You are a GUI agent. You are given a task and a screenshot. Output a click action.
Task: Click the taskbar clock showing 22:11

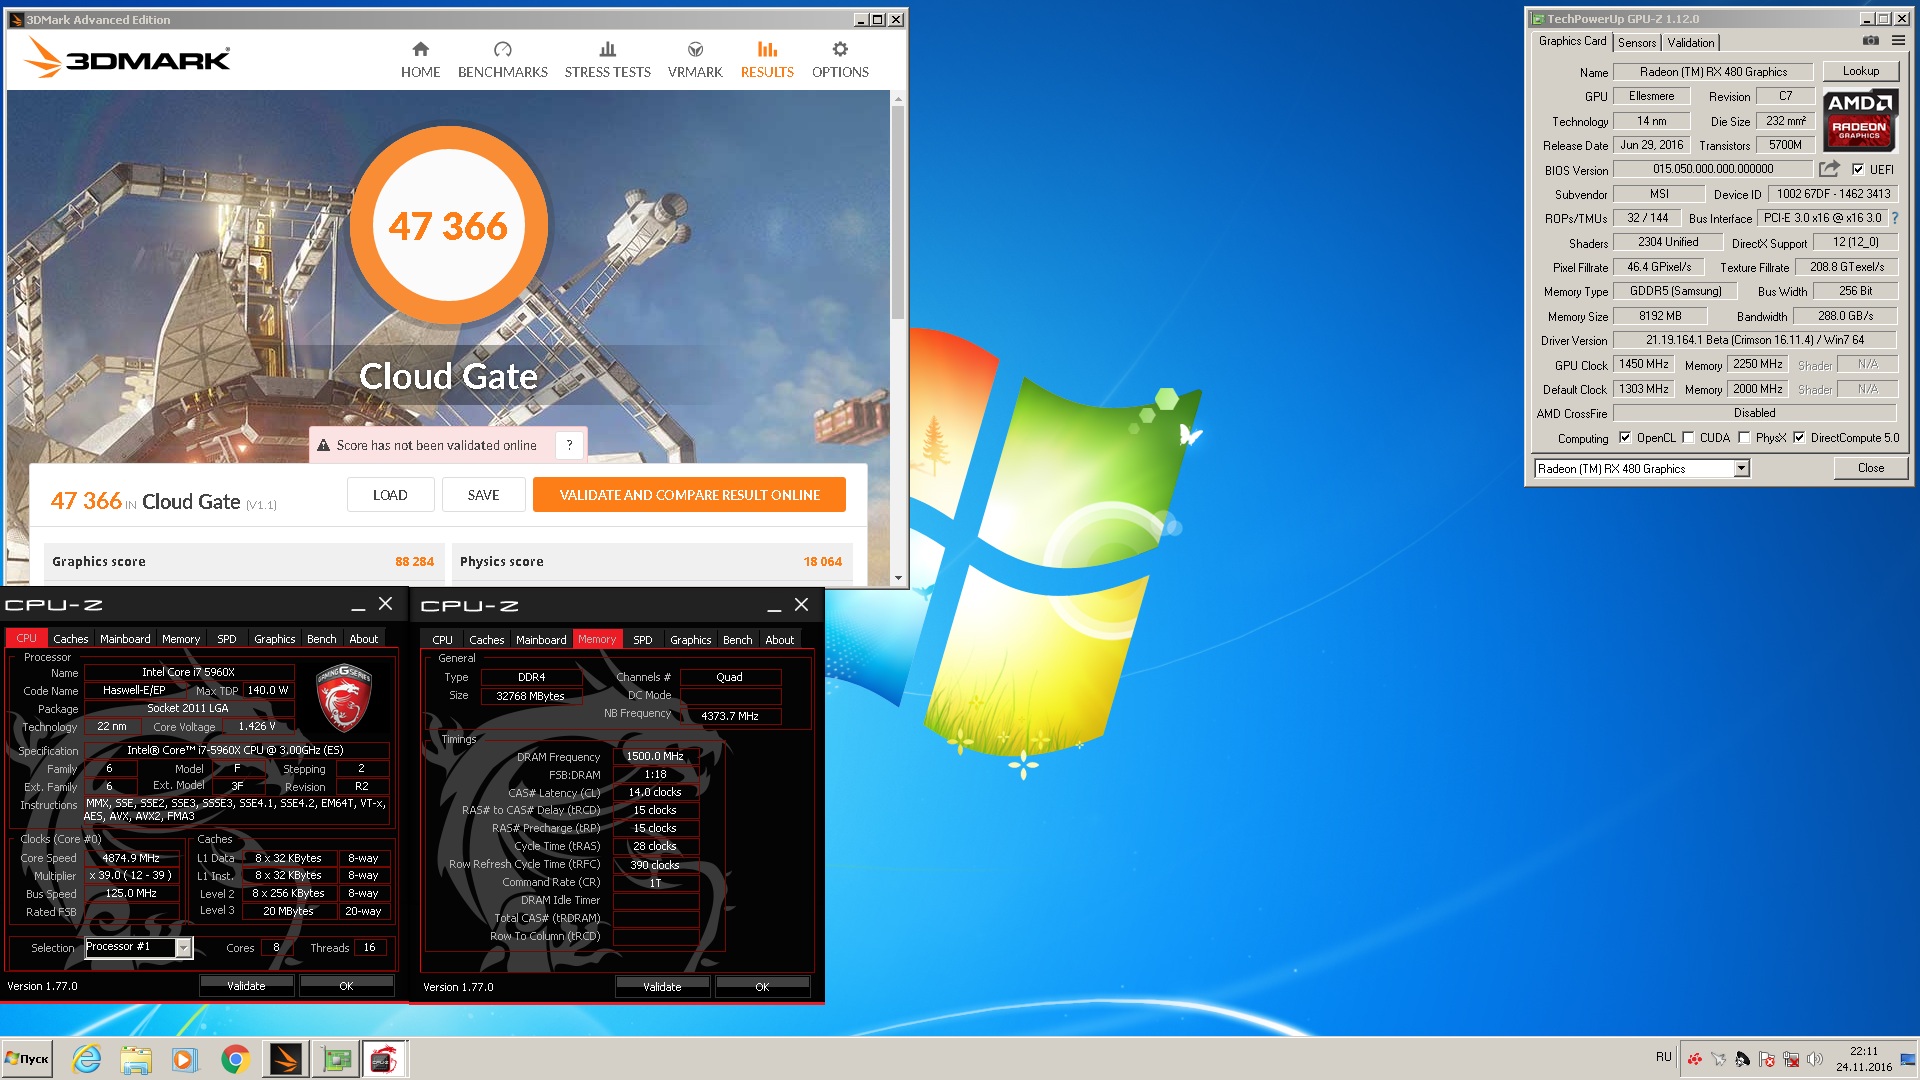[x=1864, y=1059]
